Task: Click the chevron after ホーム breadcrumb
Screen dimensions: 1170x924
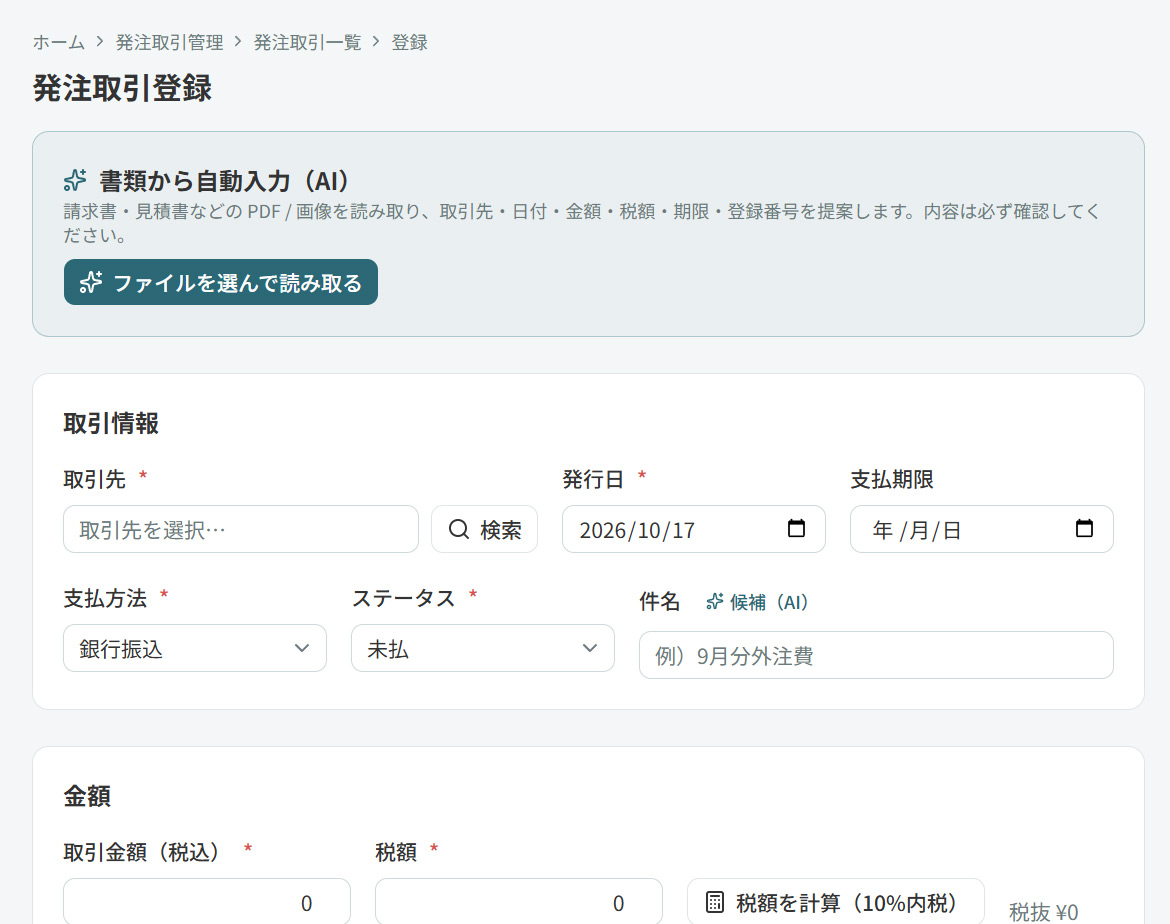Action: click(100, 42)
